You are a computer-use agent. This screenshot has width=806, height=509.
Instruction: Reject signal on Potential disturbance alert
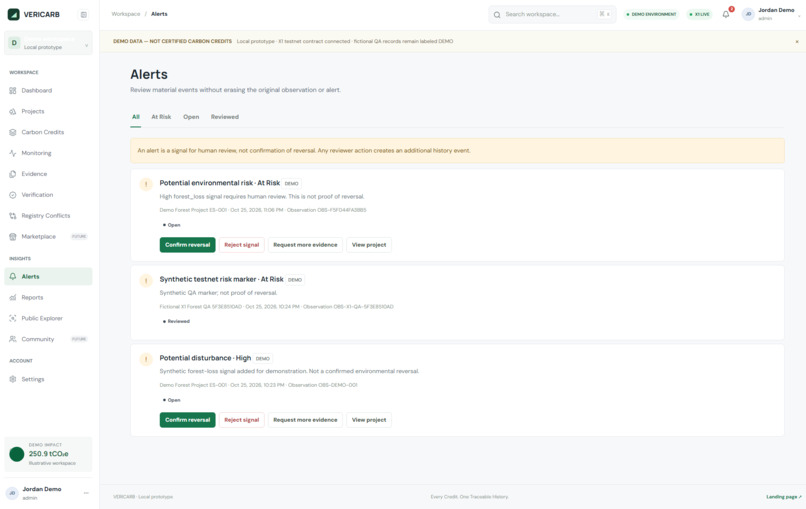(x=242, y=420)
